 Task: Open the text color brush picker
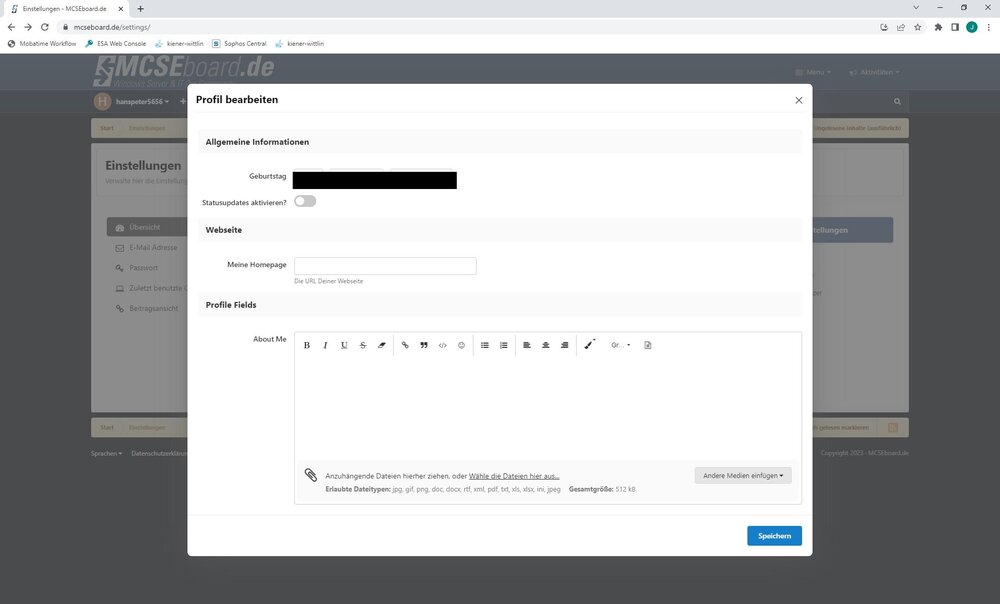(x=589, y=344)
